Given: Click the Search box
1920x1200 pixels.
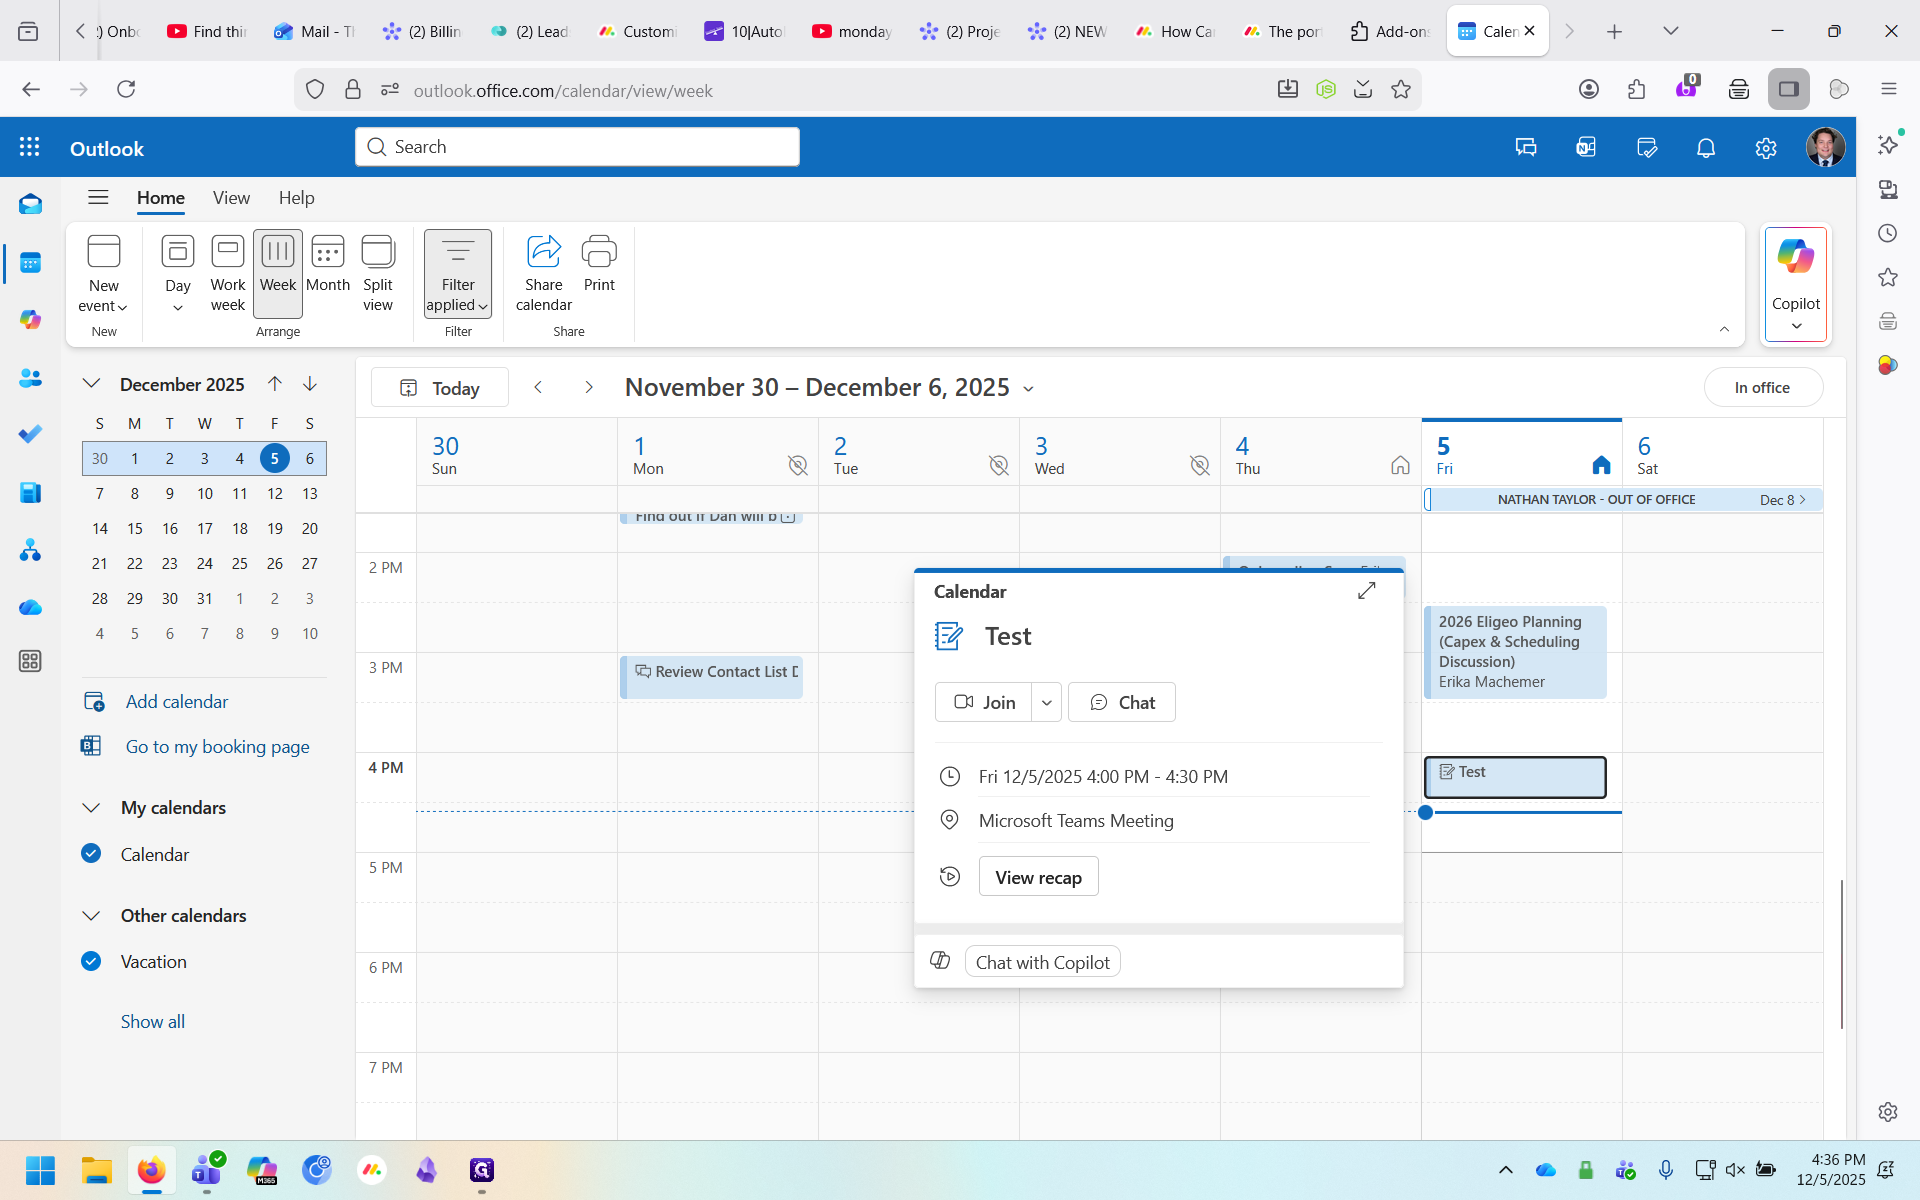Looking at the screenshot, I should coord(577,147).
